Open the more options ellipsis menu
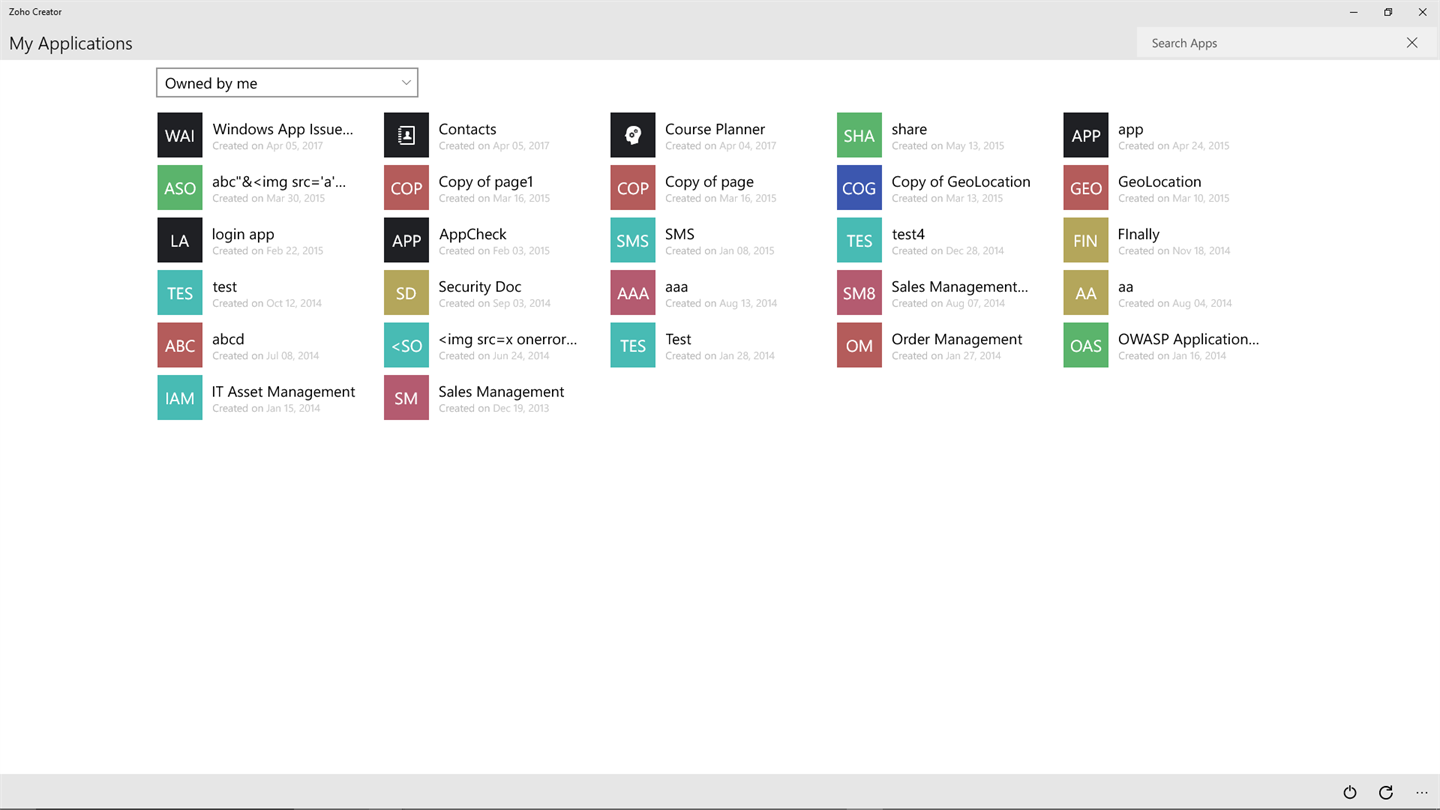 (x=1422, y=792)
